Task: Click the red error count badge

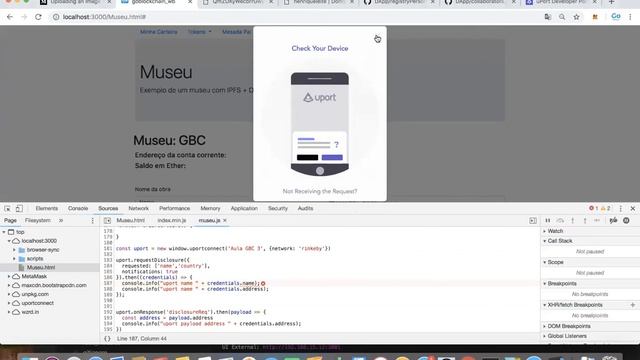Action: click(x=593, y=209)
